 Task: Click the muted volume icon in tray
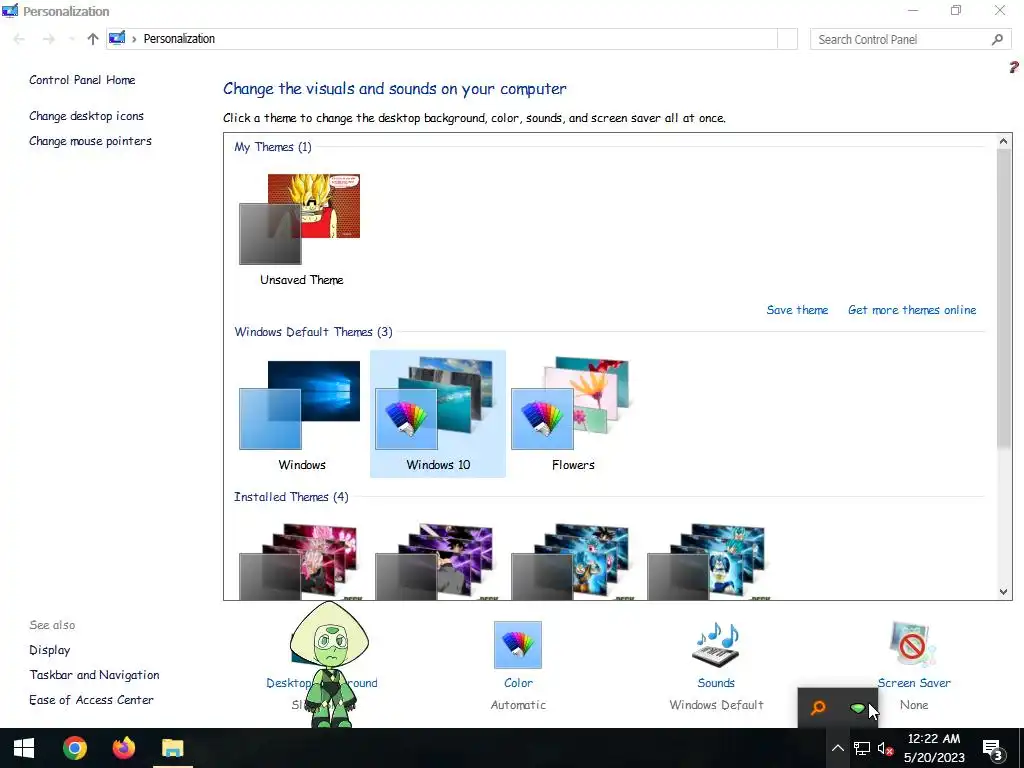click(x=886, y=748)
